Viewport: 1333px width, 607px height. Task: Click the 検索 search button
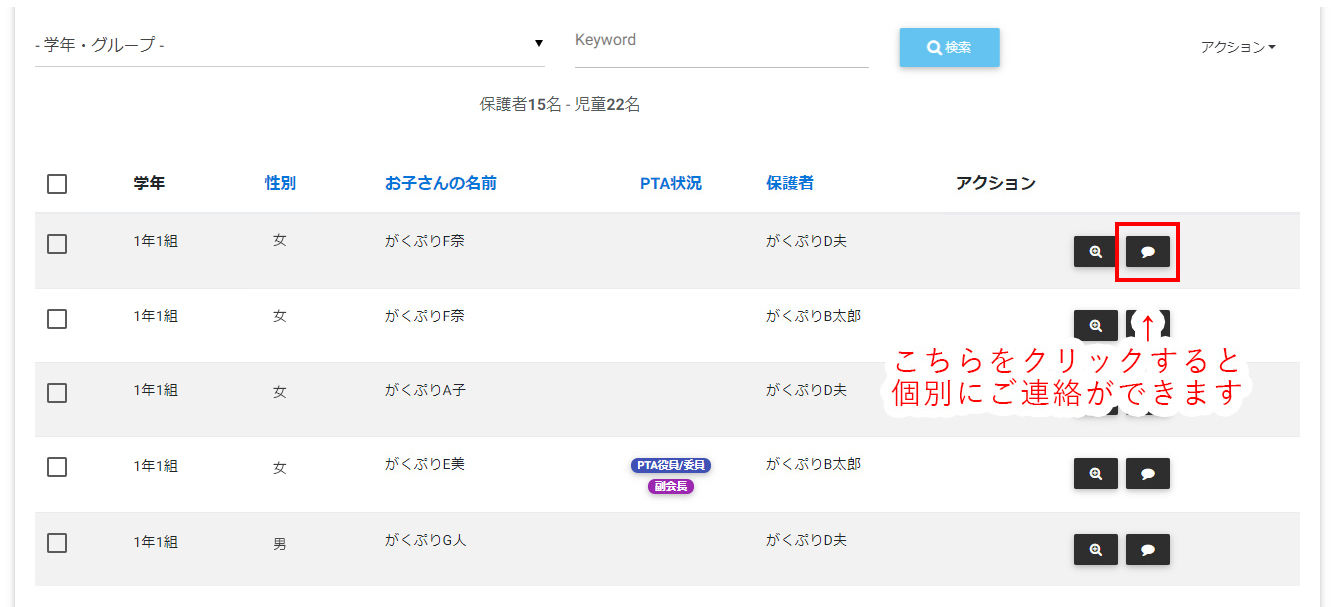949,47
